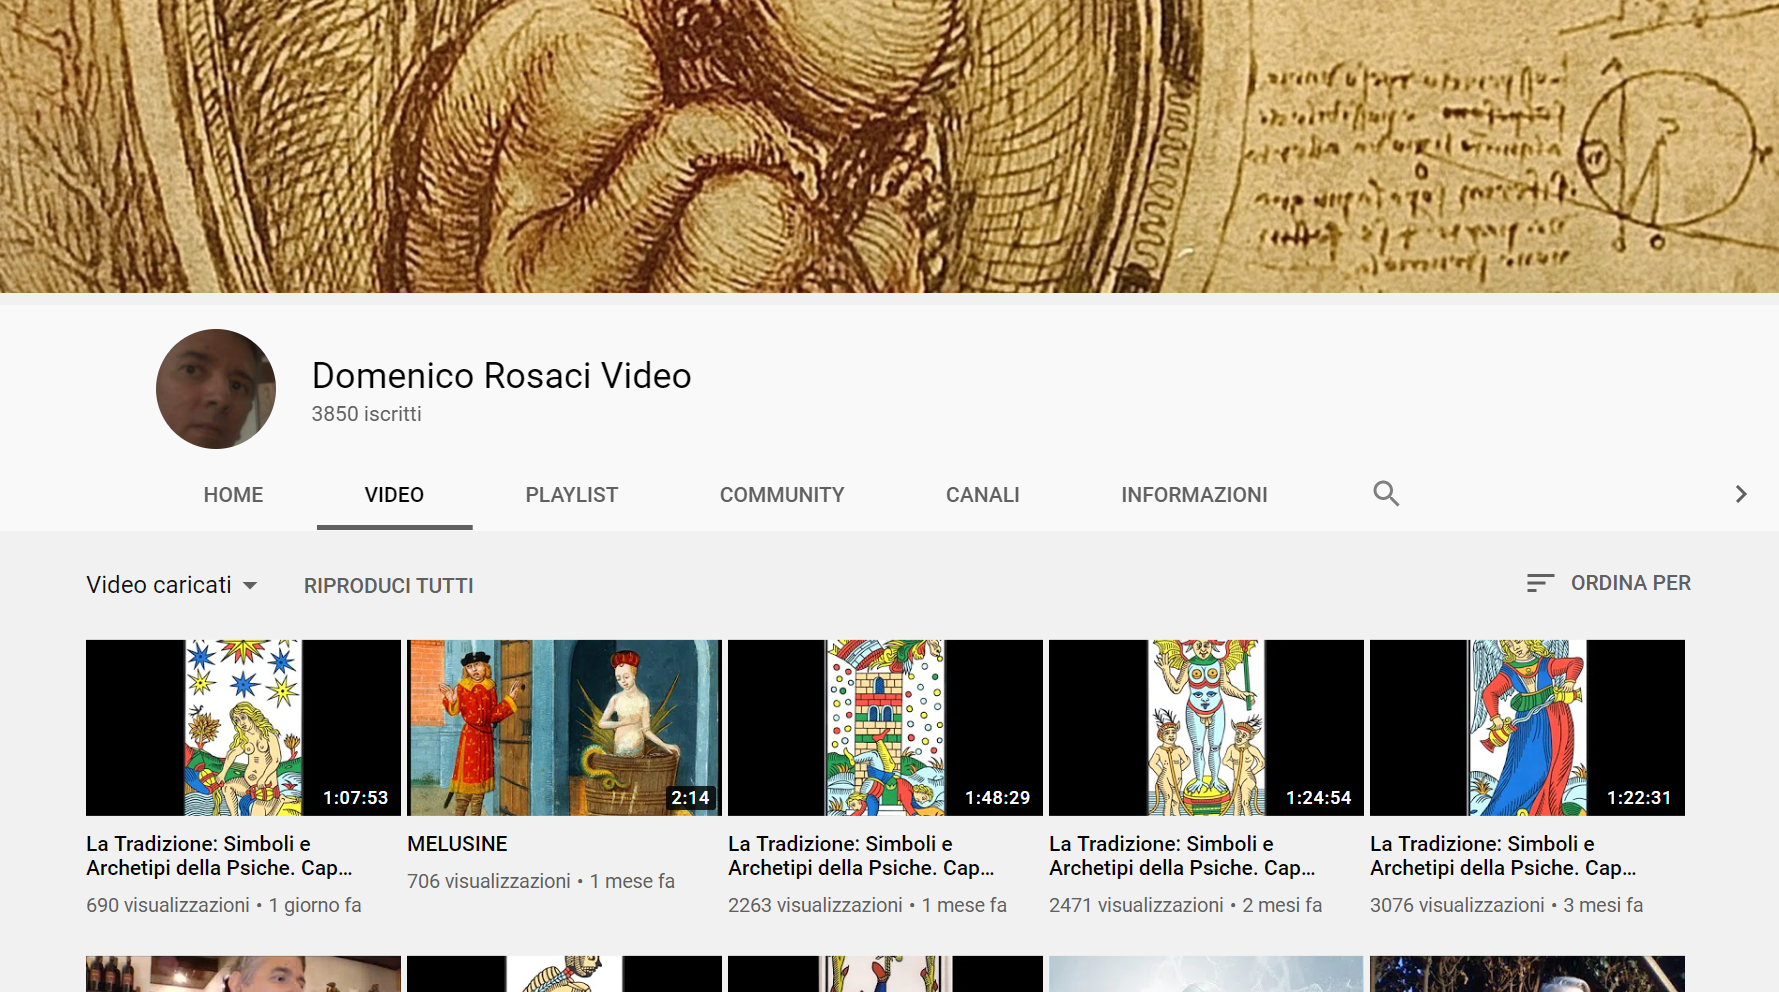The image size is (1779, 992).
Task: Open La Tradizione video with 2471 visualizzazioni
Action: click(x=1183, y=856)
